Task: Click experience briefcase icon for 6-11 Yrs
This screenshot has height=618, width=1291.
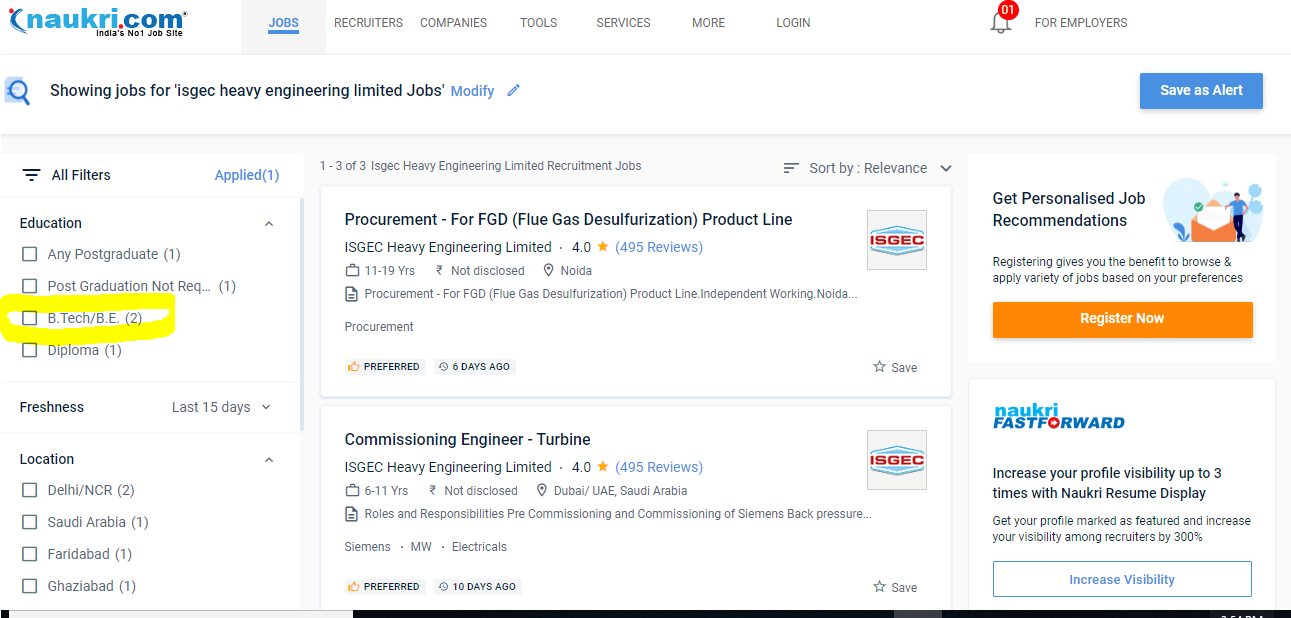Action: pos(352,491)
